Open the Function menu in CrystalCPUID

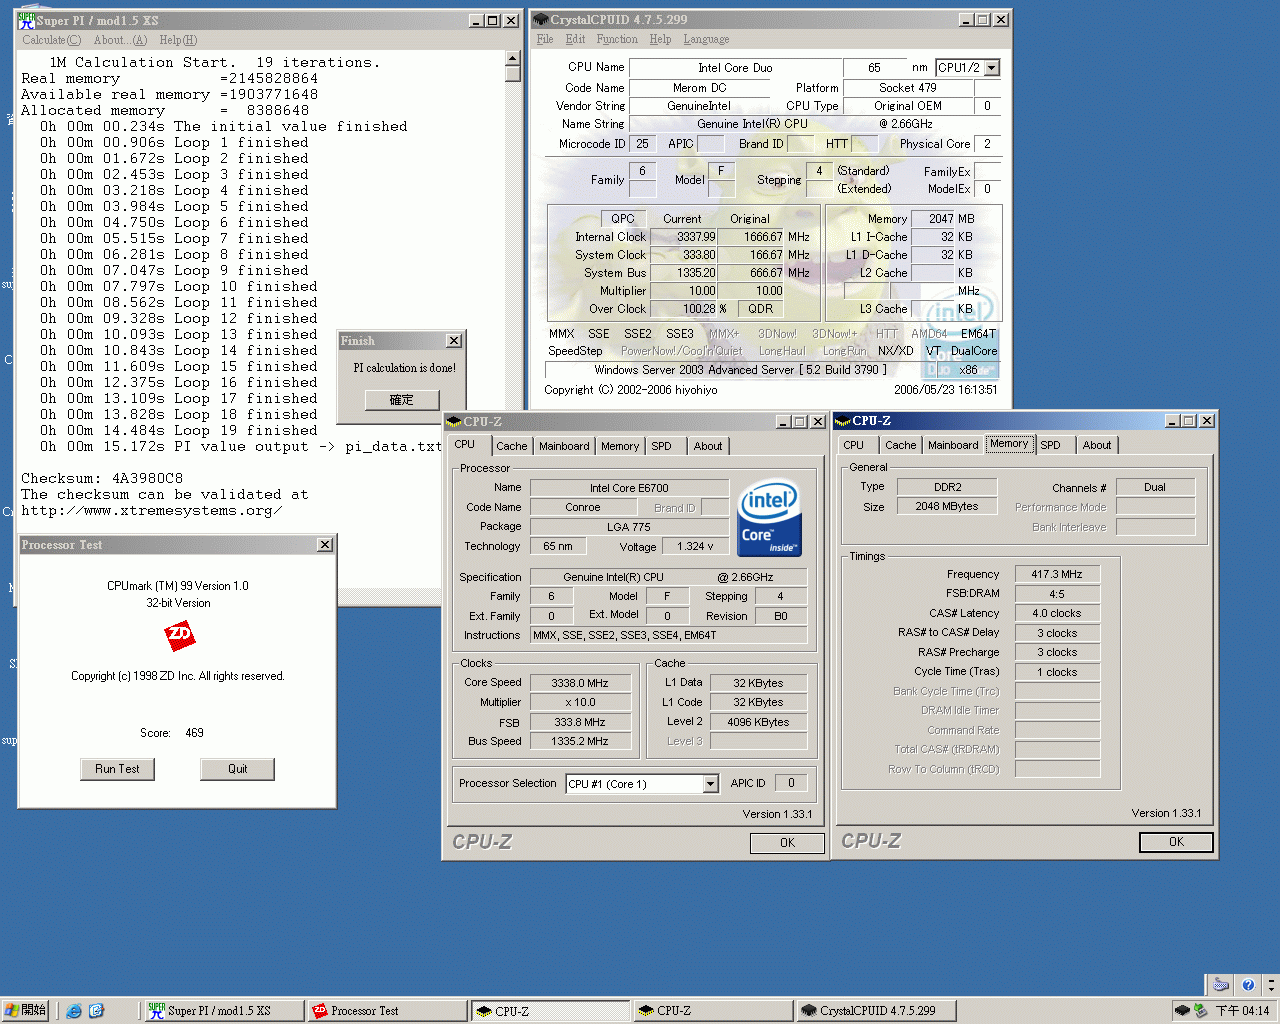[617, 39]
